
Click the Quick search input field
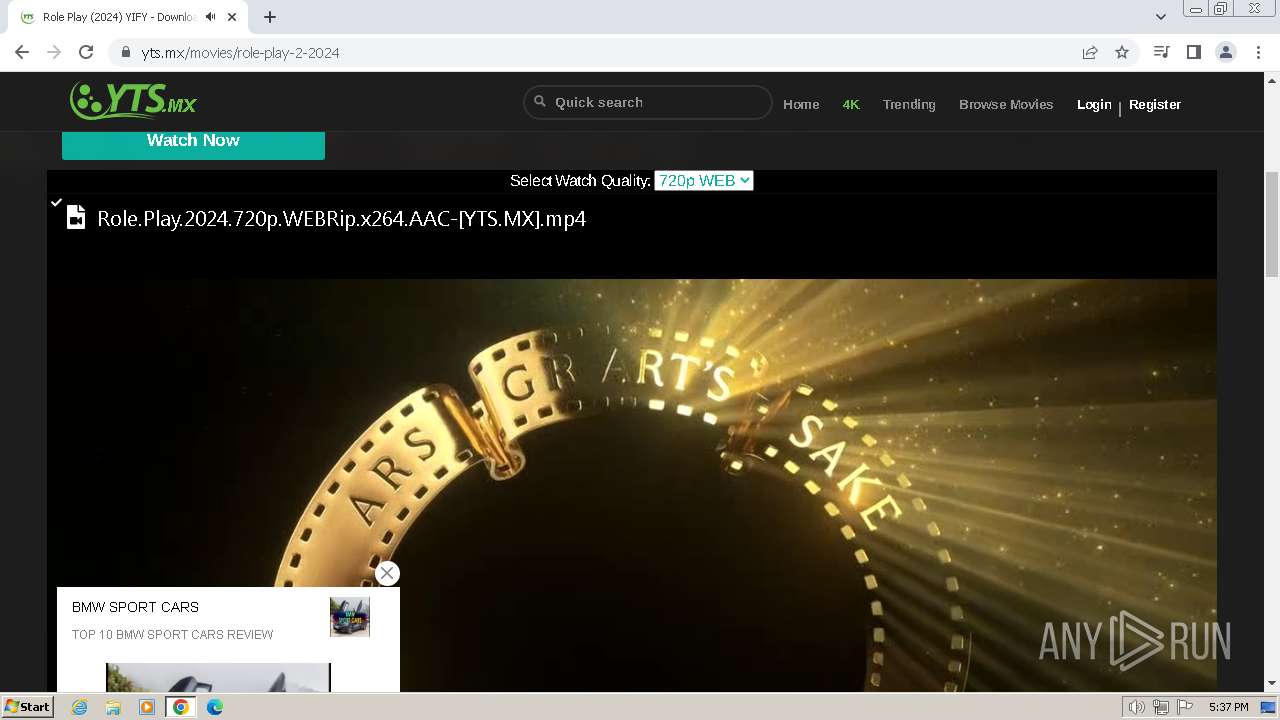tap(648, 102)
